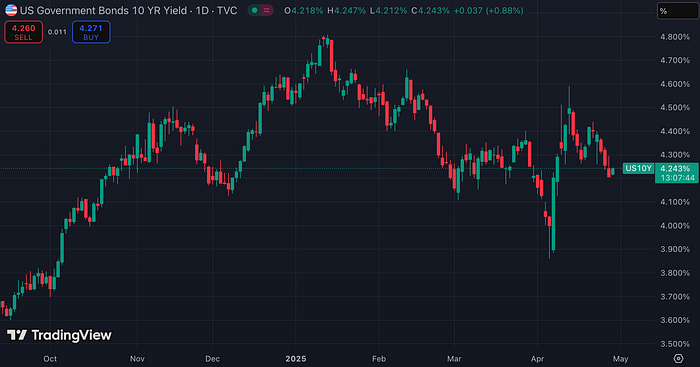
Task: Click the Mar label on time axis
Action: point(454,359)
